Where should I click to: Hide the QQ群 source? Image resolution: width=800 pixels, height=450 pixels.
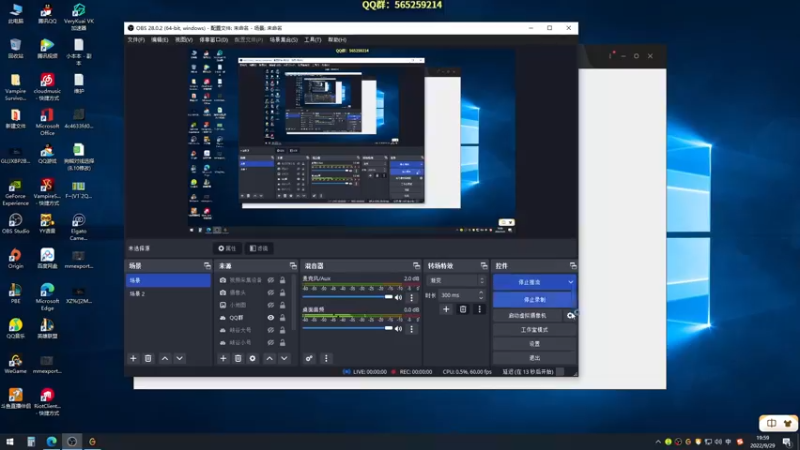[271, 317]
